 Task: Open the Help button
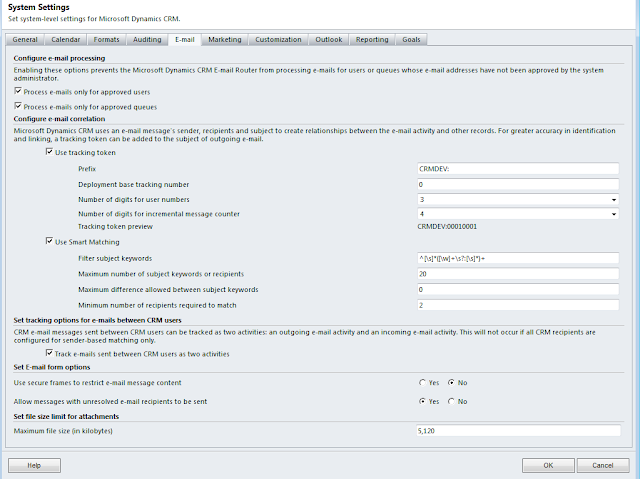point(34,465)
